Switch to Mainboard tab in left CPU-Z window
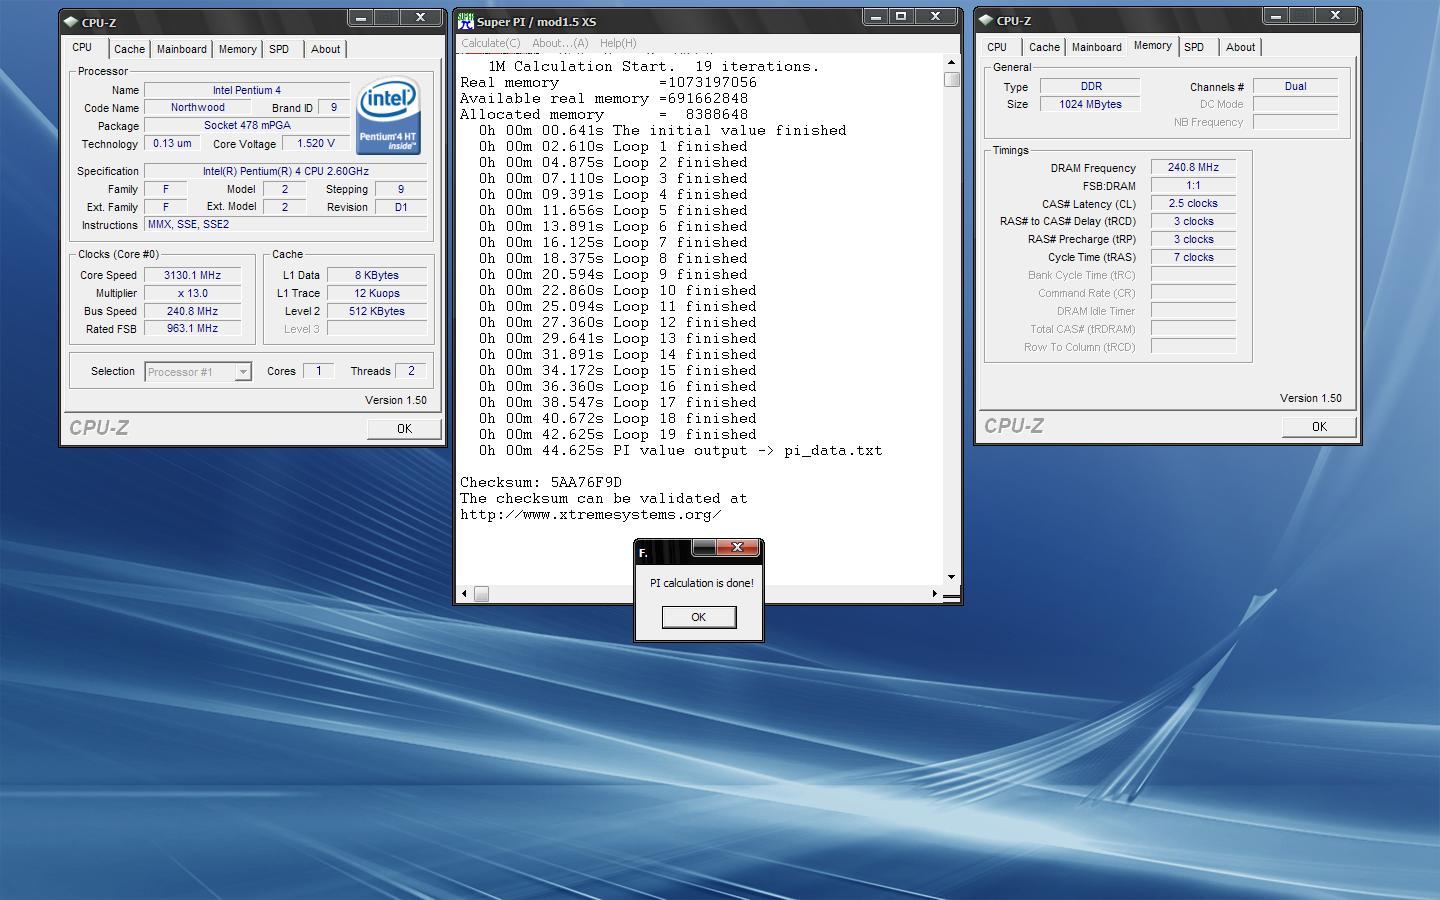Image resolution: width=1440 pixels, height=900 pixels. point(181,49)
